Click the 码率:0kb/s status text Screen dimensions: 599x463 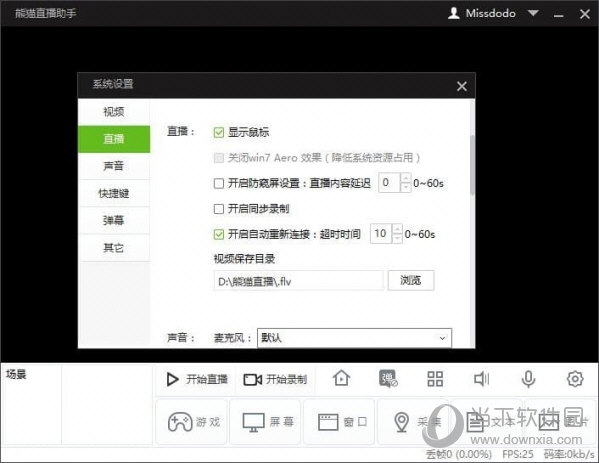coord(569,454)
